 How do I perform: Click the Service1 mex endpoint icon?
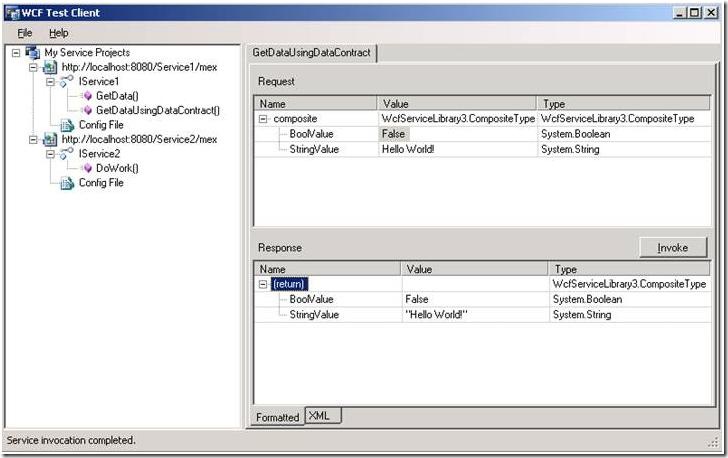(x=50, y=67)
